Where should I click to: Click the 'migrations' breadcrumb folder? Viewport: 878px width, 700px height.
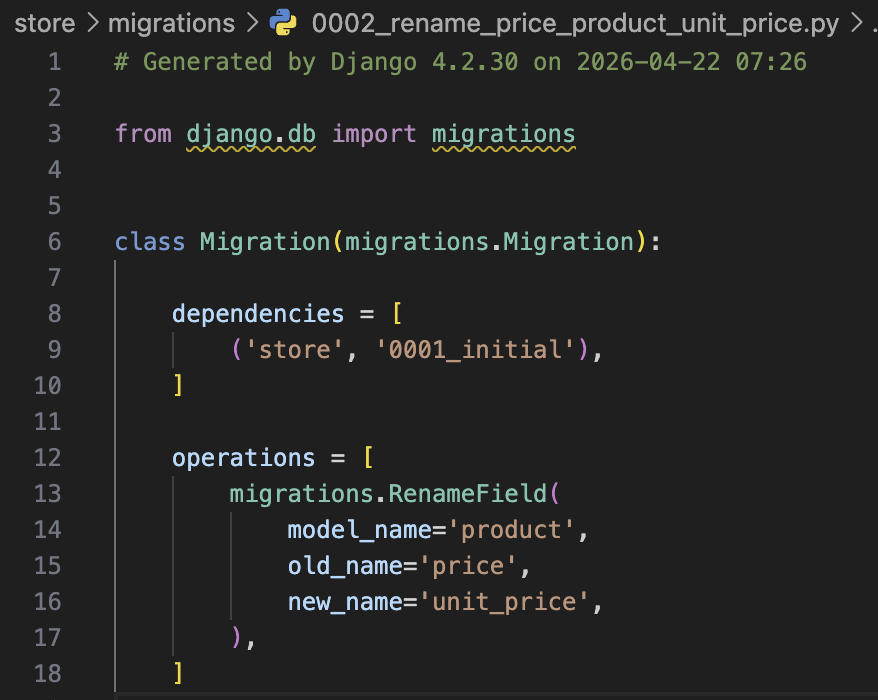(x=171, y=24)
